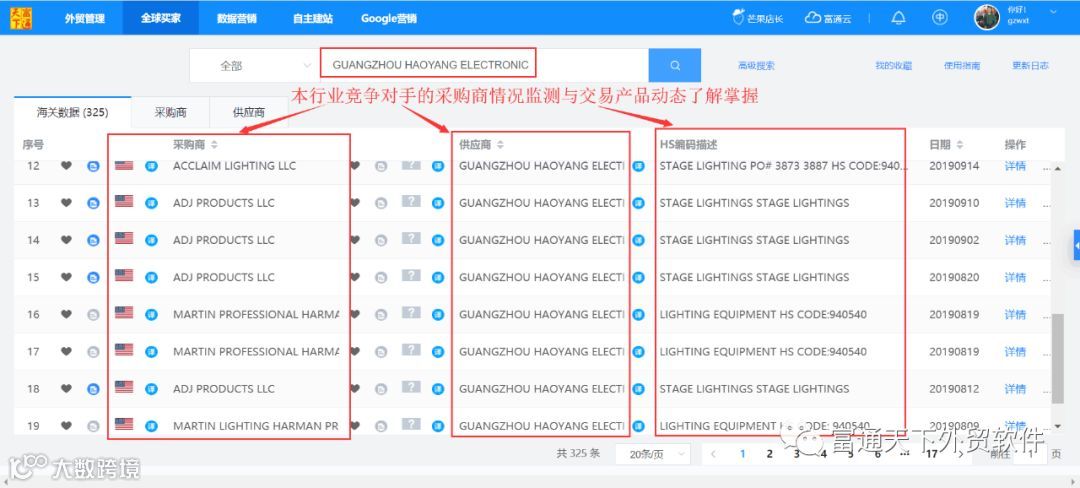Open Google营销 menu
The image size is (1080, 488).
point(388,19)
